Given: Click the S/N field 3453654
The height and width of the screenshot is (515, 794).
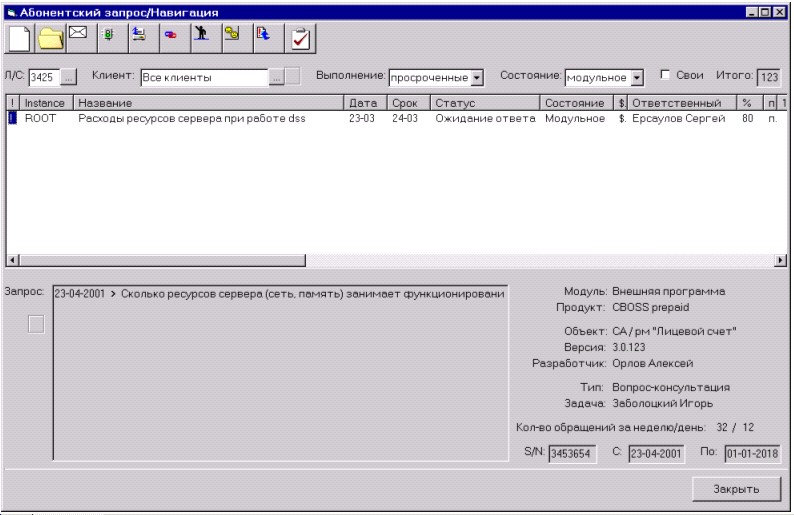Looking at the screenshot, I should coord(572,454).
